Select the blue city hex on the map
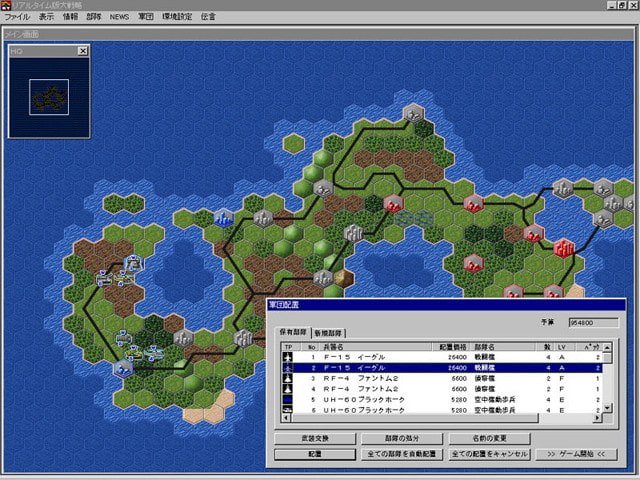640x480 pixels. tap(224, 216)
